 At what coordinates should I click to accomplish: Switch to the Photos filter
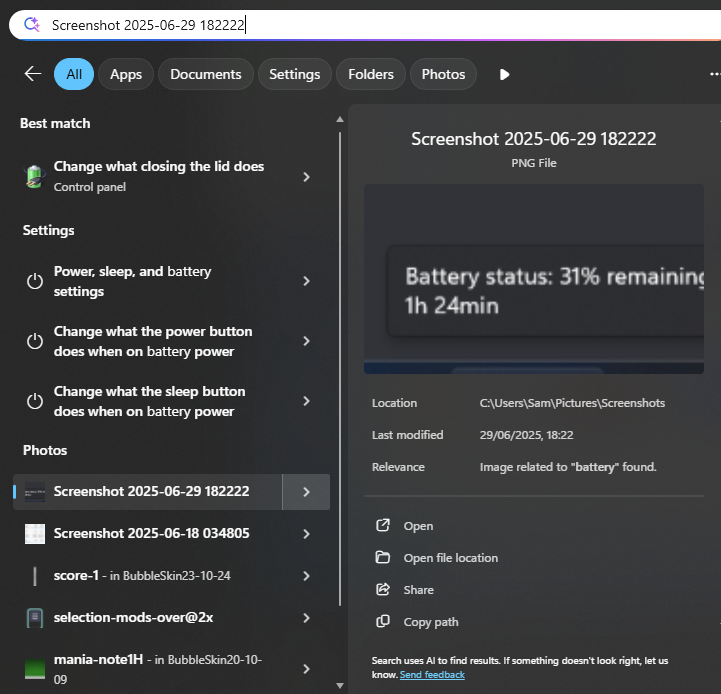pyautogui.click(x=443, y=74)
